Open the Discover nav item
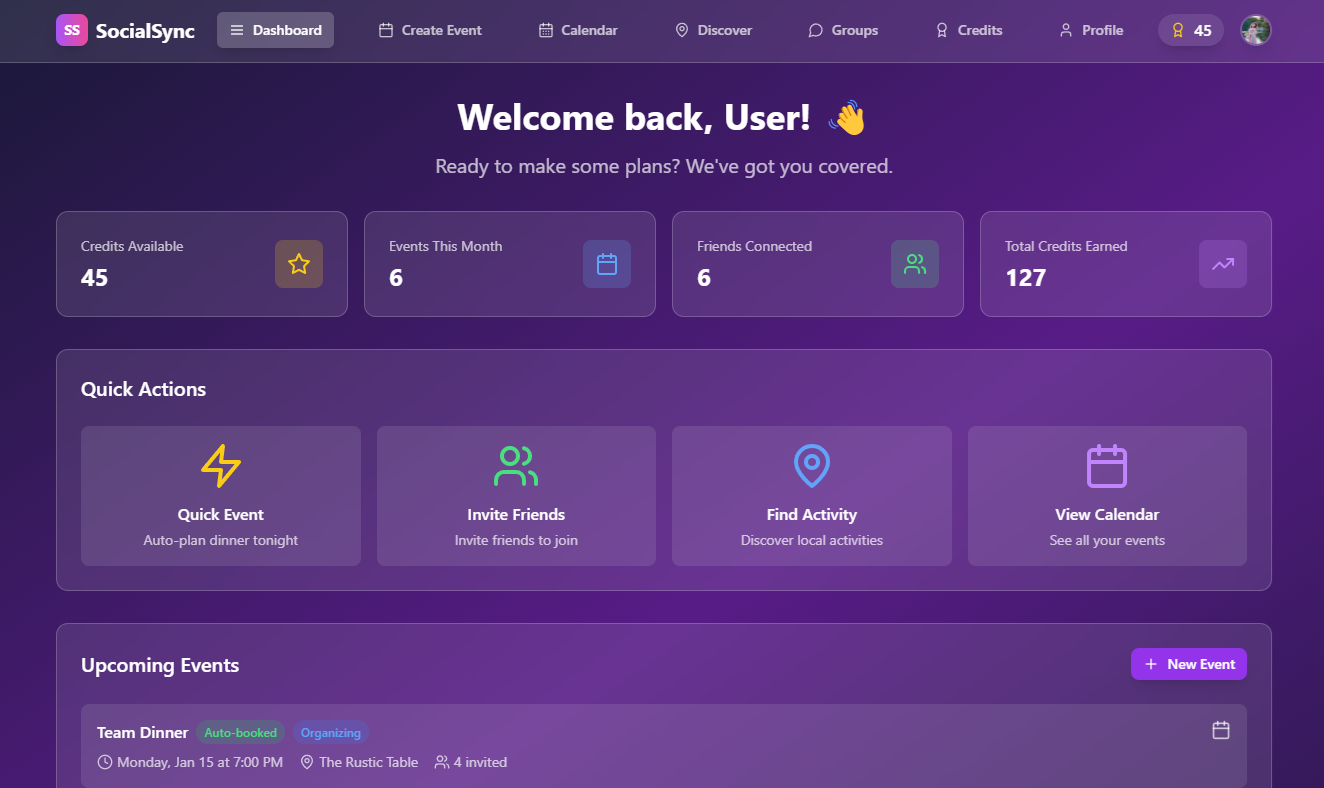1324x788 pixels. pyautogui.click(x=713, y=30)
